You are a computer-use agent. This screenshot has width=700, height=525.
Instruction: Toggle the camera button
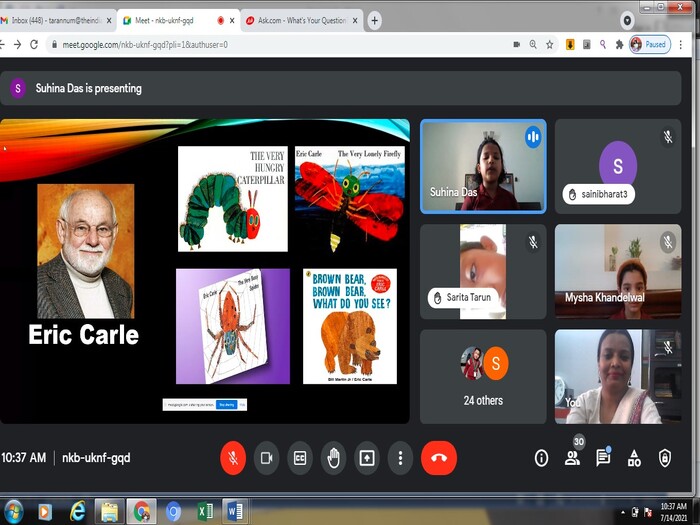click(x=267, y=458)
